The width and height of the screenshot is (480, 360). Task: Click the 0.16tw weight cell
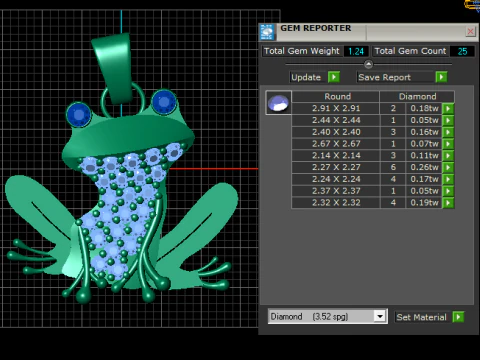coord(424,132)
